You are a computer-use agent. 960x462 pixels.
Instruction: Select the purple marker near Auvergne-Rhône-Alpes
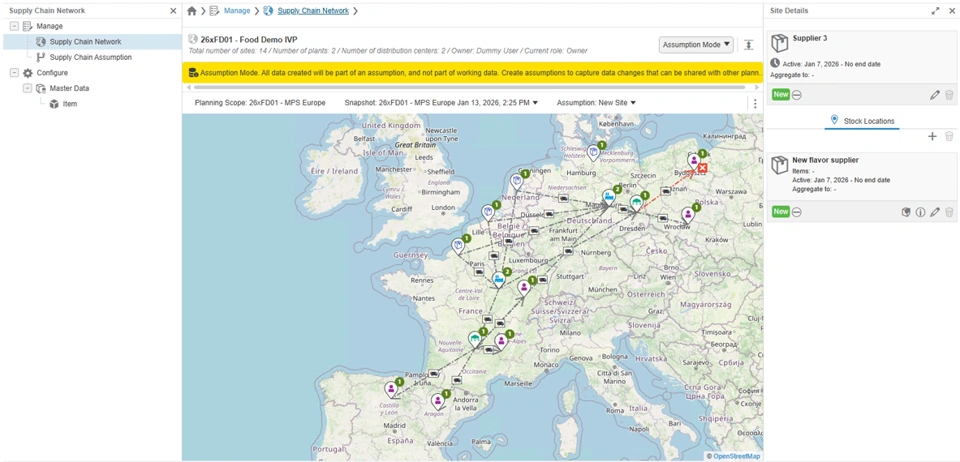click(x=501, y=341)
